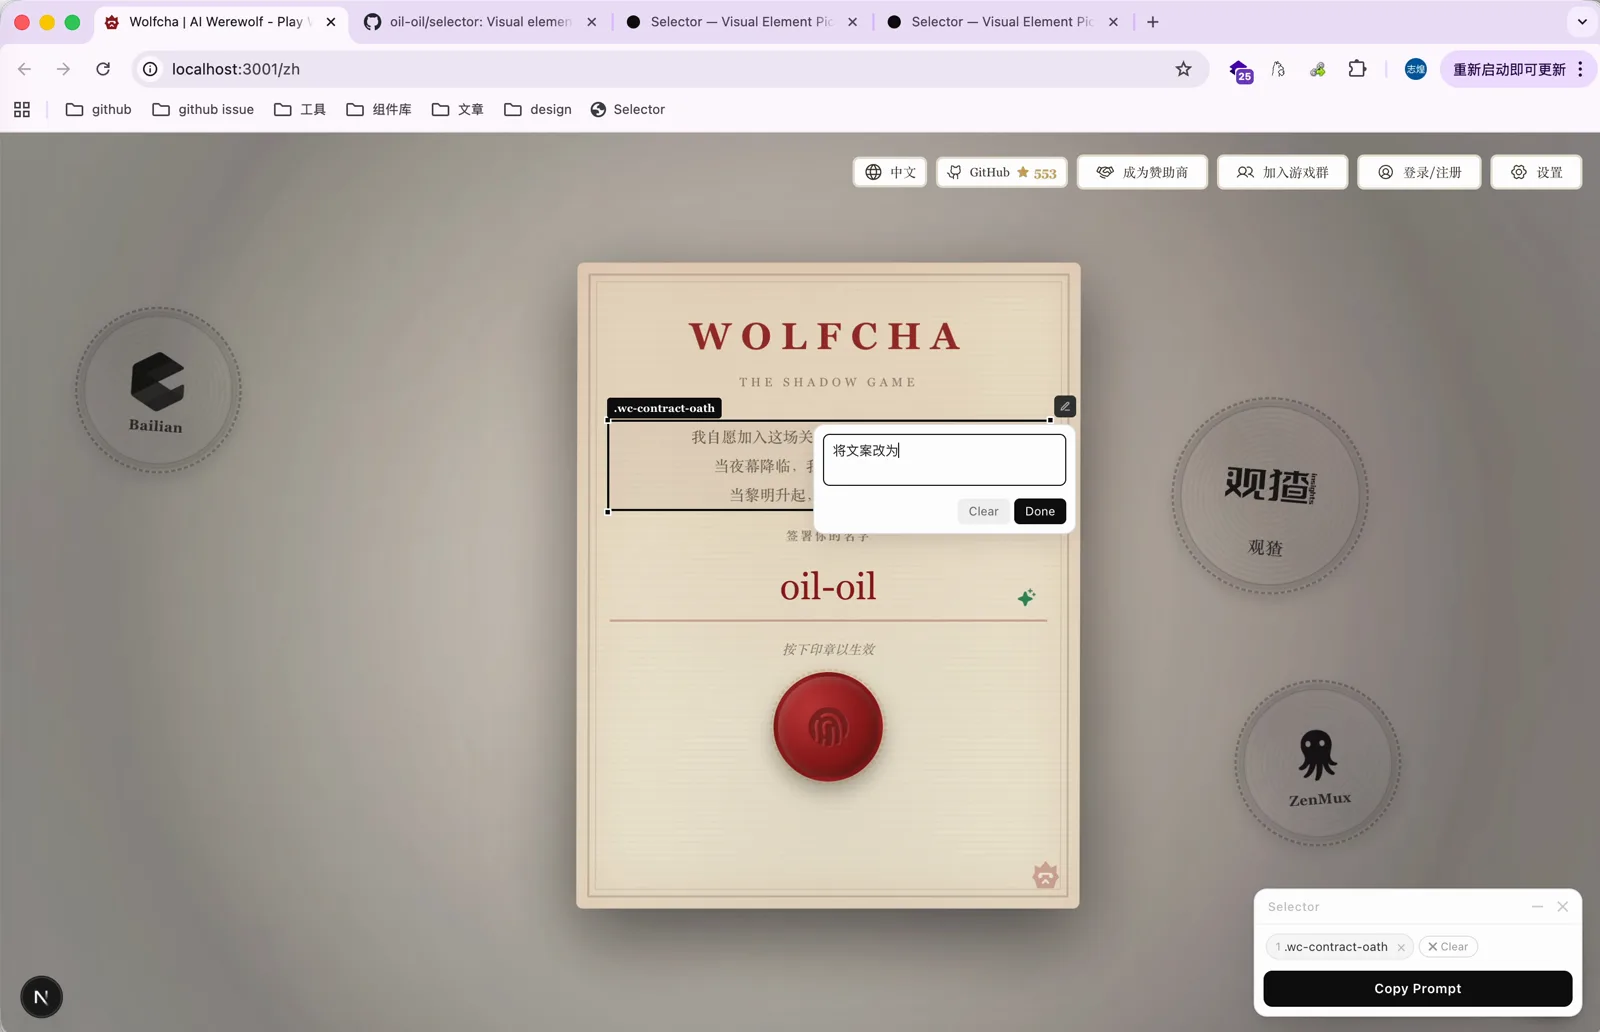The width and height of the screenshot is (1600, 1032).
Task: Open the Next.js dev tools N badge
Action: pyautogui.click(x=41, y=997)
